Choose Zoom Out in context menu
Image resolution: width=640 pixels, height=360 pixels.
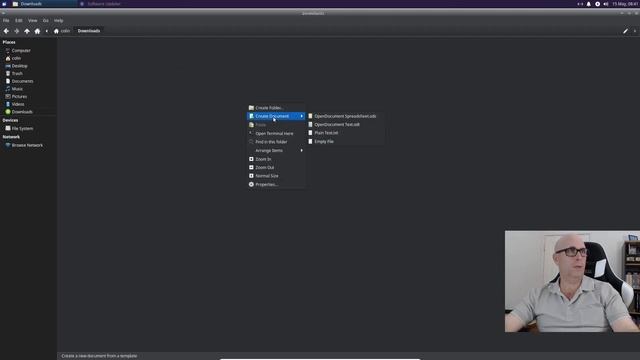(276, 168)
